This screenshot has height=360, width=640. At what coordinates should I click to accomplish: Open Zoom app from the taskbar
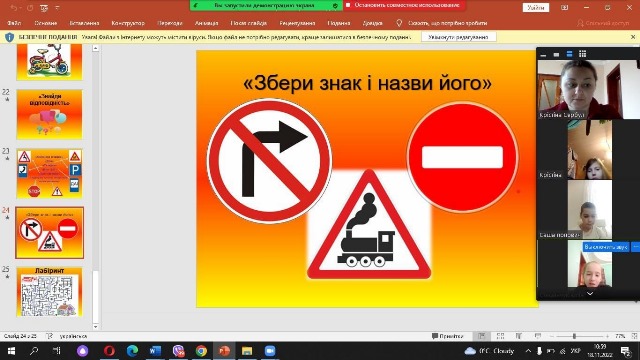click(270, 351)
